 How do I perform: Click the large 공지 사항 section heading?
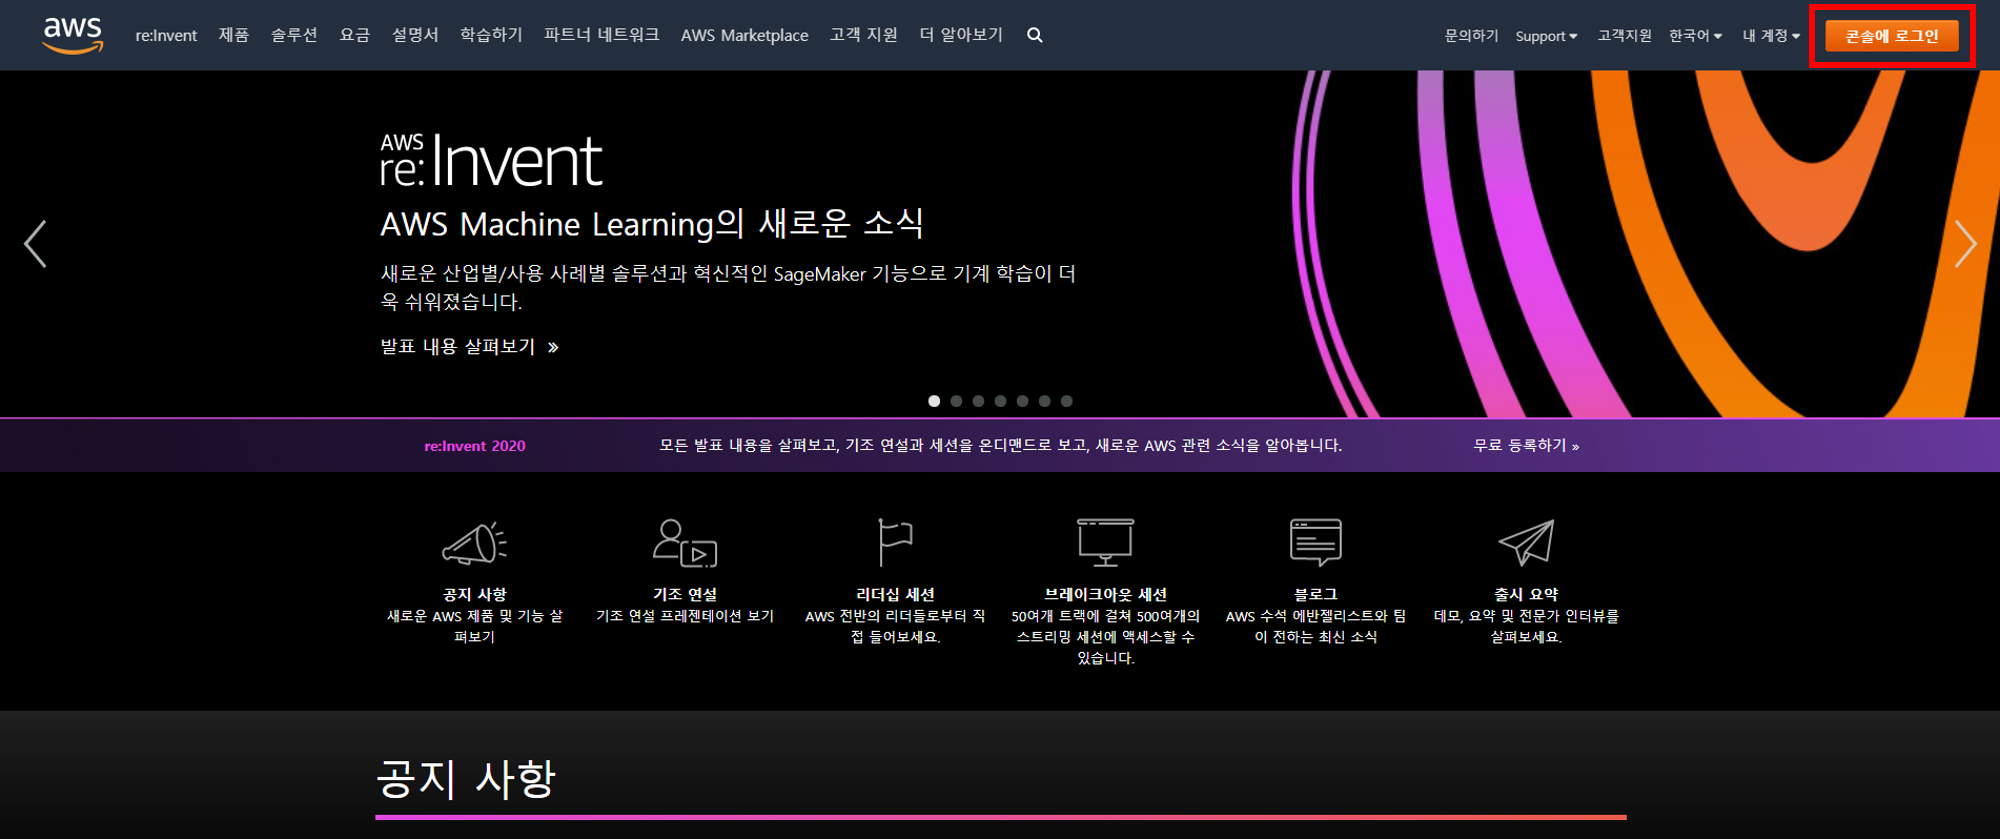[x=465, y=779]
